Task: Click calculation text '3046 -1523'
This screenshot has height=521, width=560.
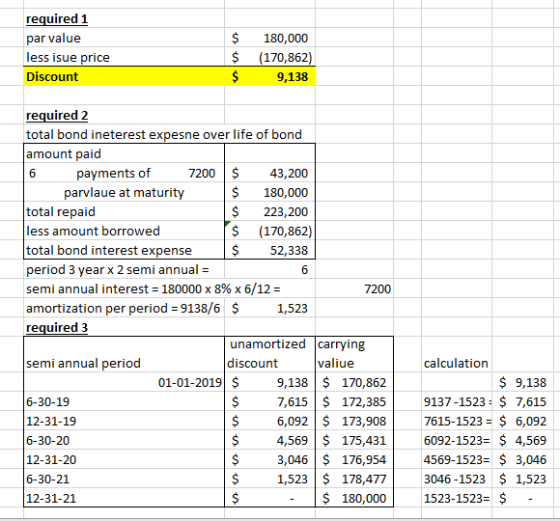Action: (455, 479)
